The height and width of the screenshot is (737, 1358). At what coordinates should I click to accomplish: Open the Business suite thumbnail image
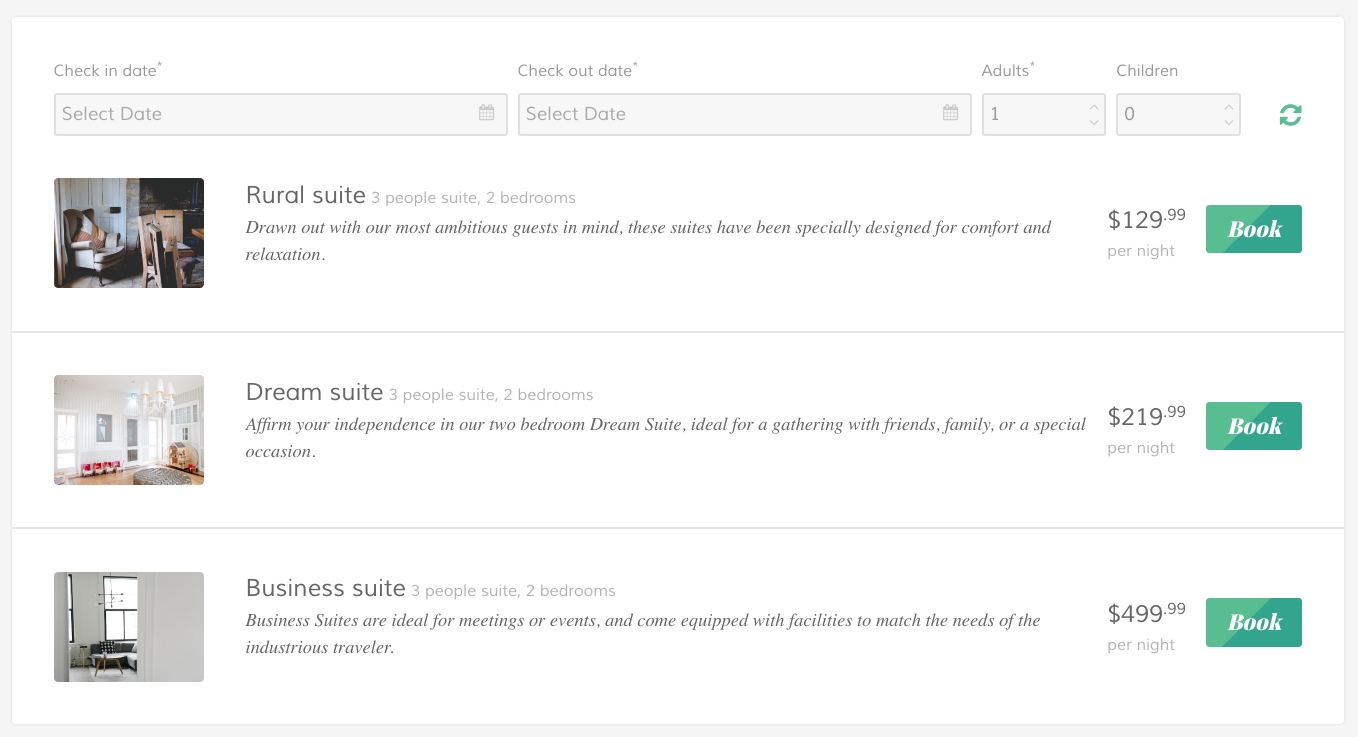click(129, 627)
